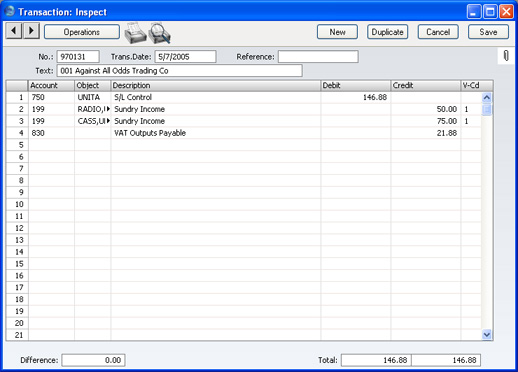Click V-Cd value 1 in row 3
Viewport: 518px width, 372px height.
coord(466,121)
